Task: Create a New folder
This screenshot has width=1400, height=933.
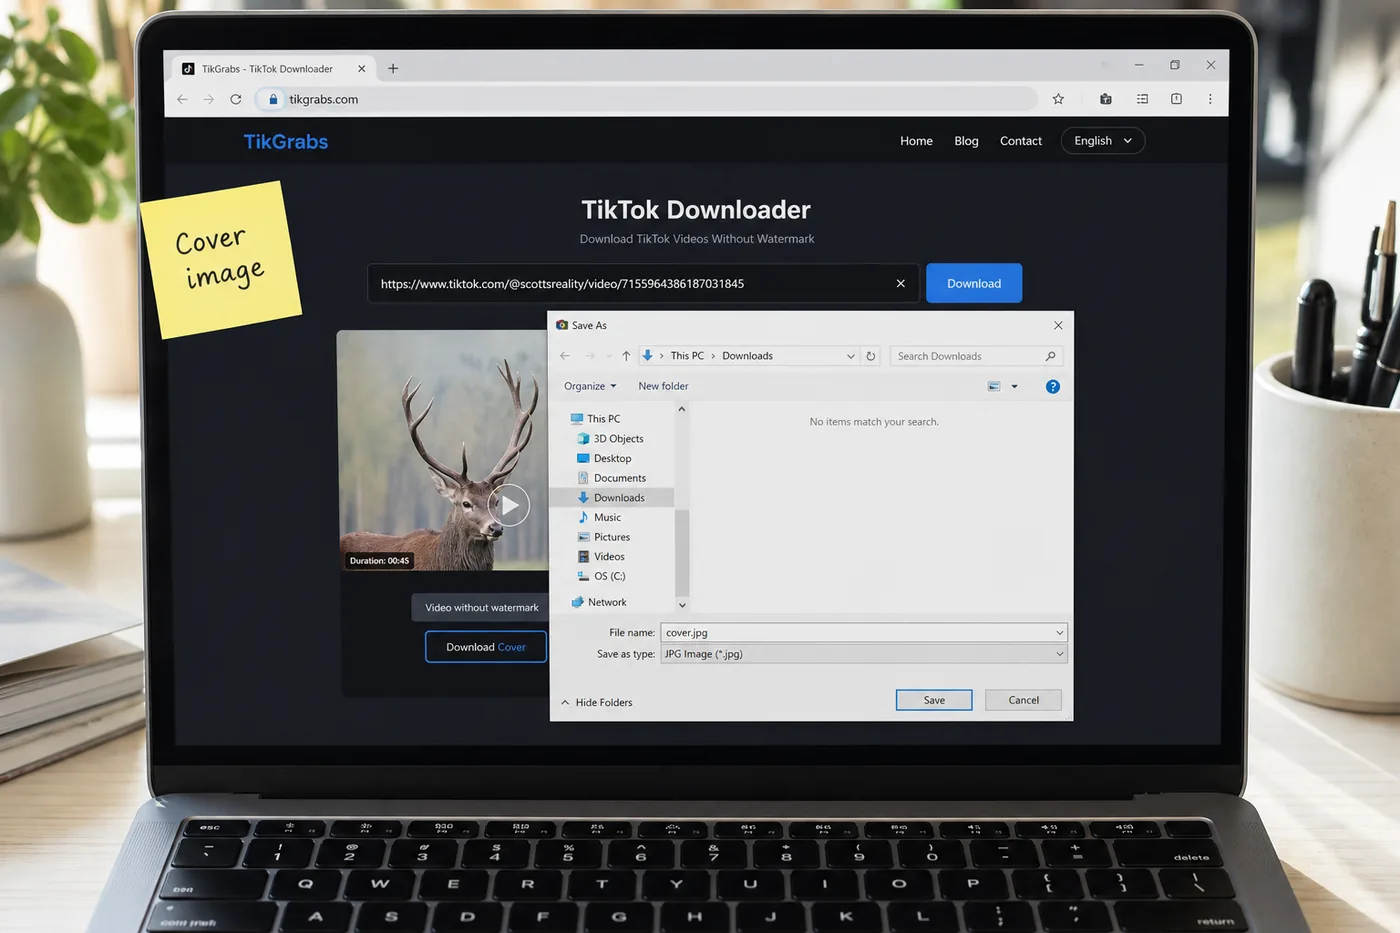Action: click(x=663, y=386)
